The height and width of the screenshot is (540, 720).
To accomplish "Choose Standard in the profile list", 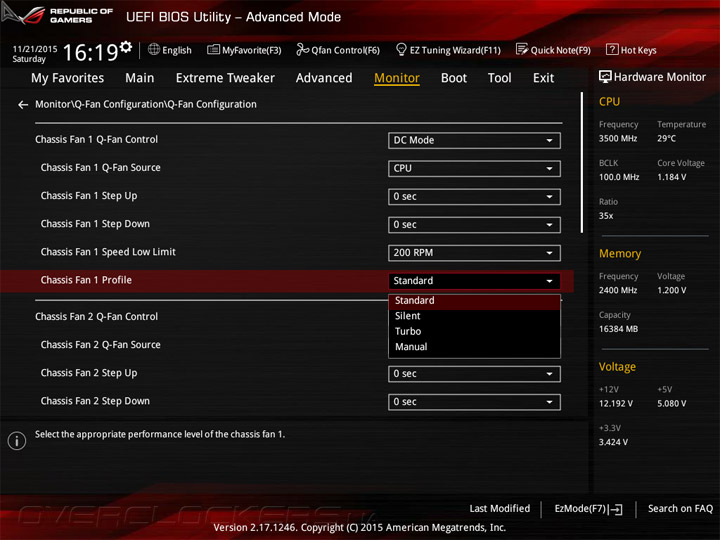I will (x=474, y=301).
